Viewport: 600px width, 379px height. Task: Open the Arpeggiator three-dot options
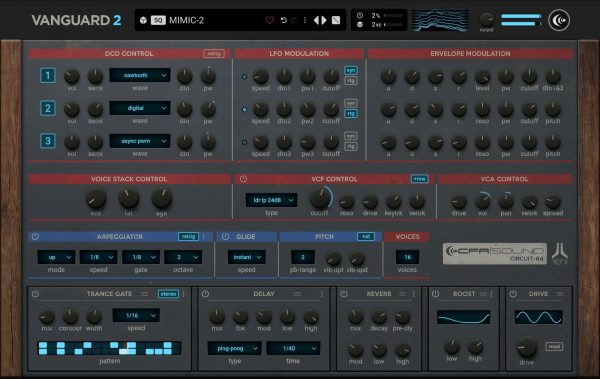[x=204, y=237]
